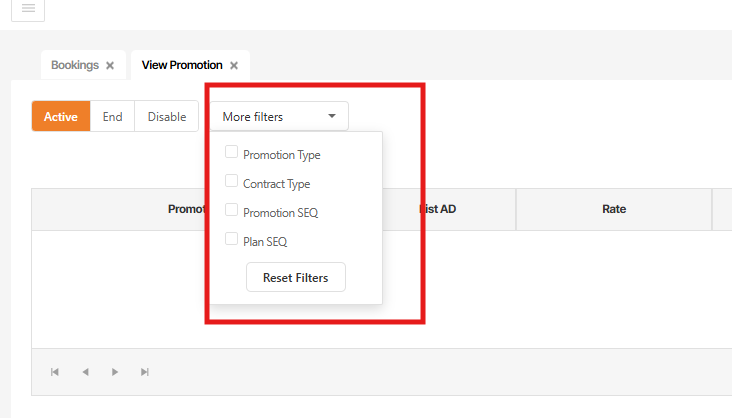
Task: Click the Reset Filters button
Action: (x=296, y=277)
